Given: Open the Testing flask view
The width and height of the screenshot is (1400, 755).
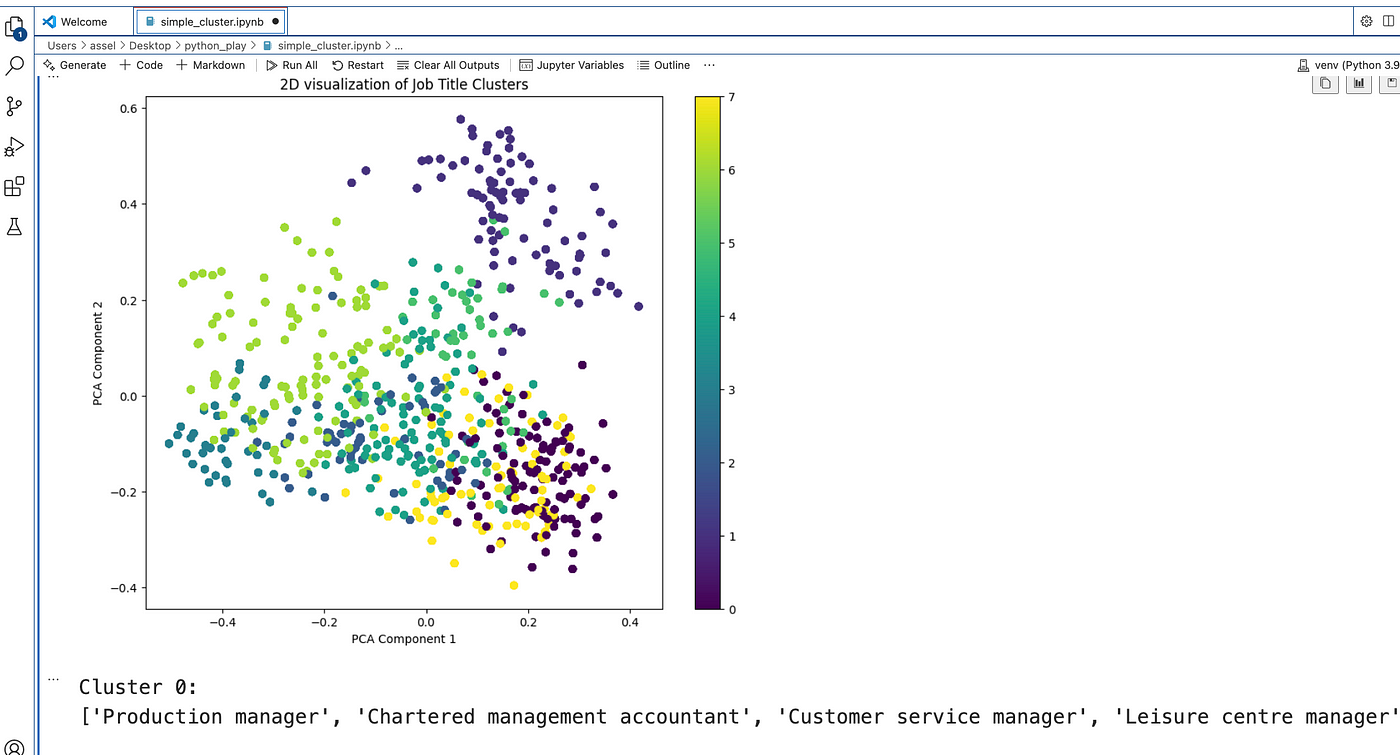Looking at the screenshot, I should point(14,227).
